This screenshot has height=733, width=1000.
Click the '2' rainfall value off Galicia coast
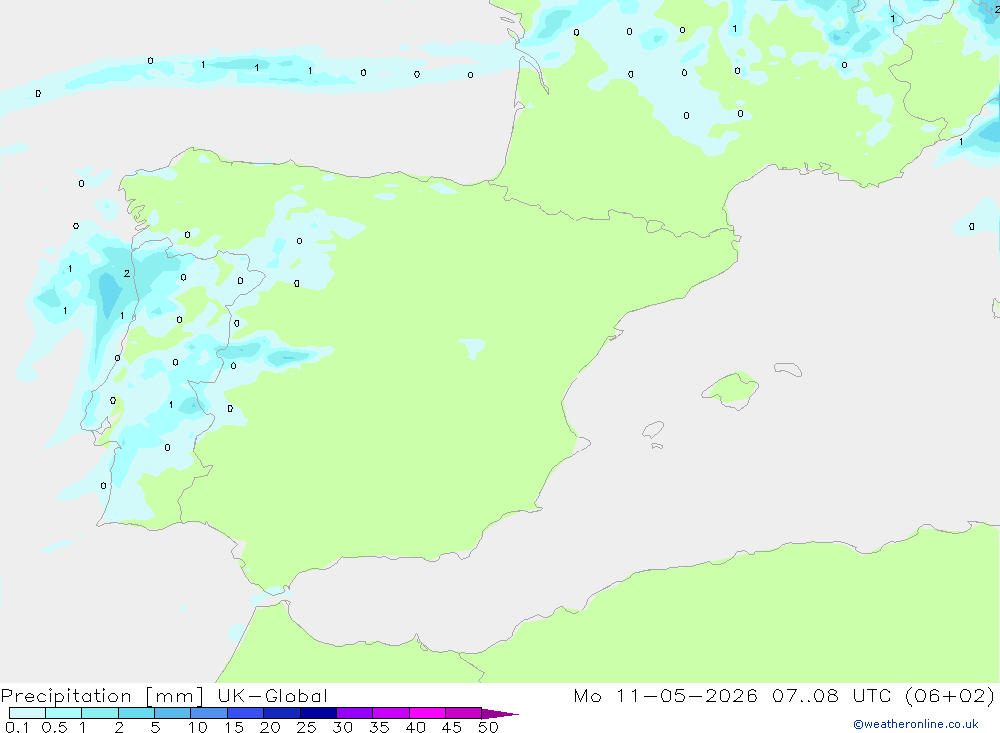[x=127, y=273]
